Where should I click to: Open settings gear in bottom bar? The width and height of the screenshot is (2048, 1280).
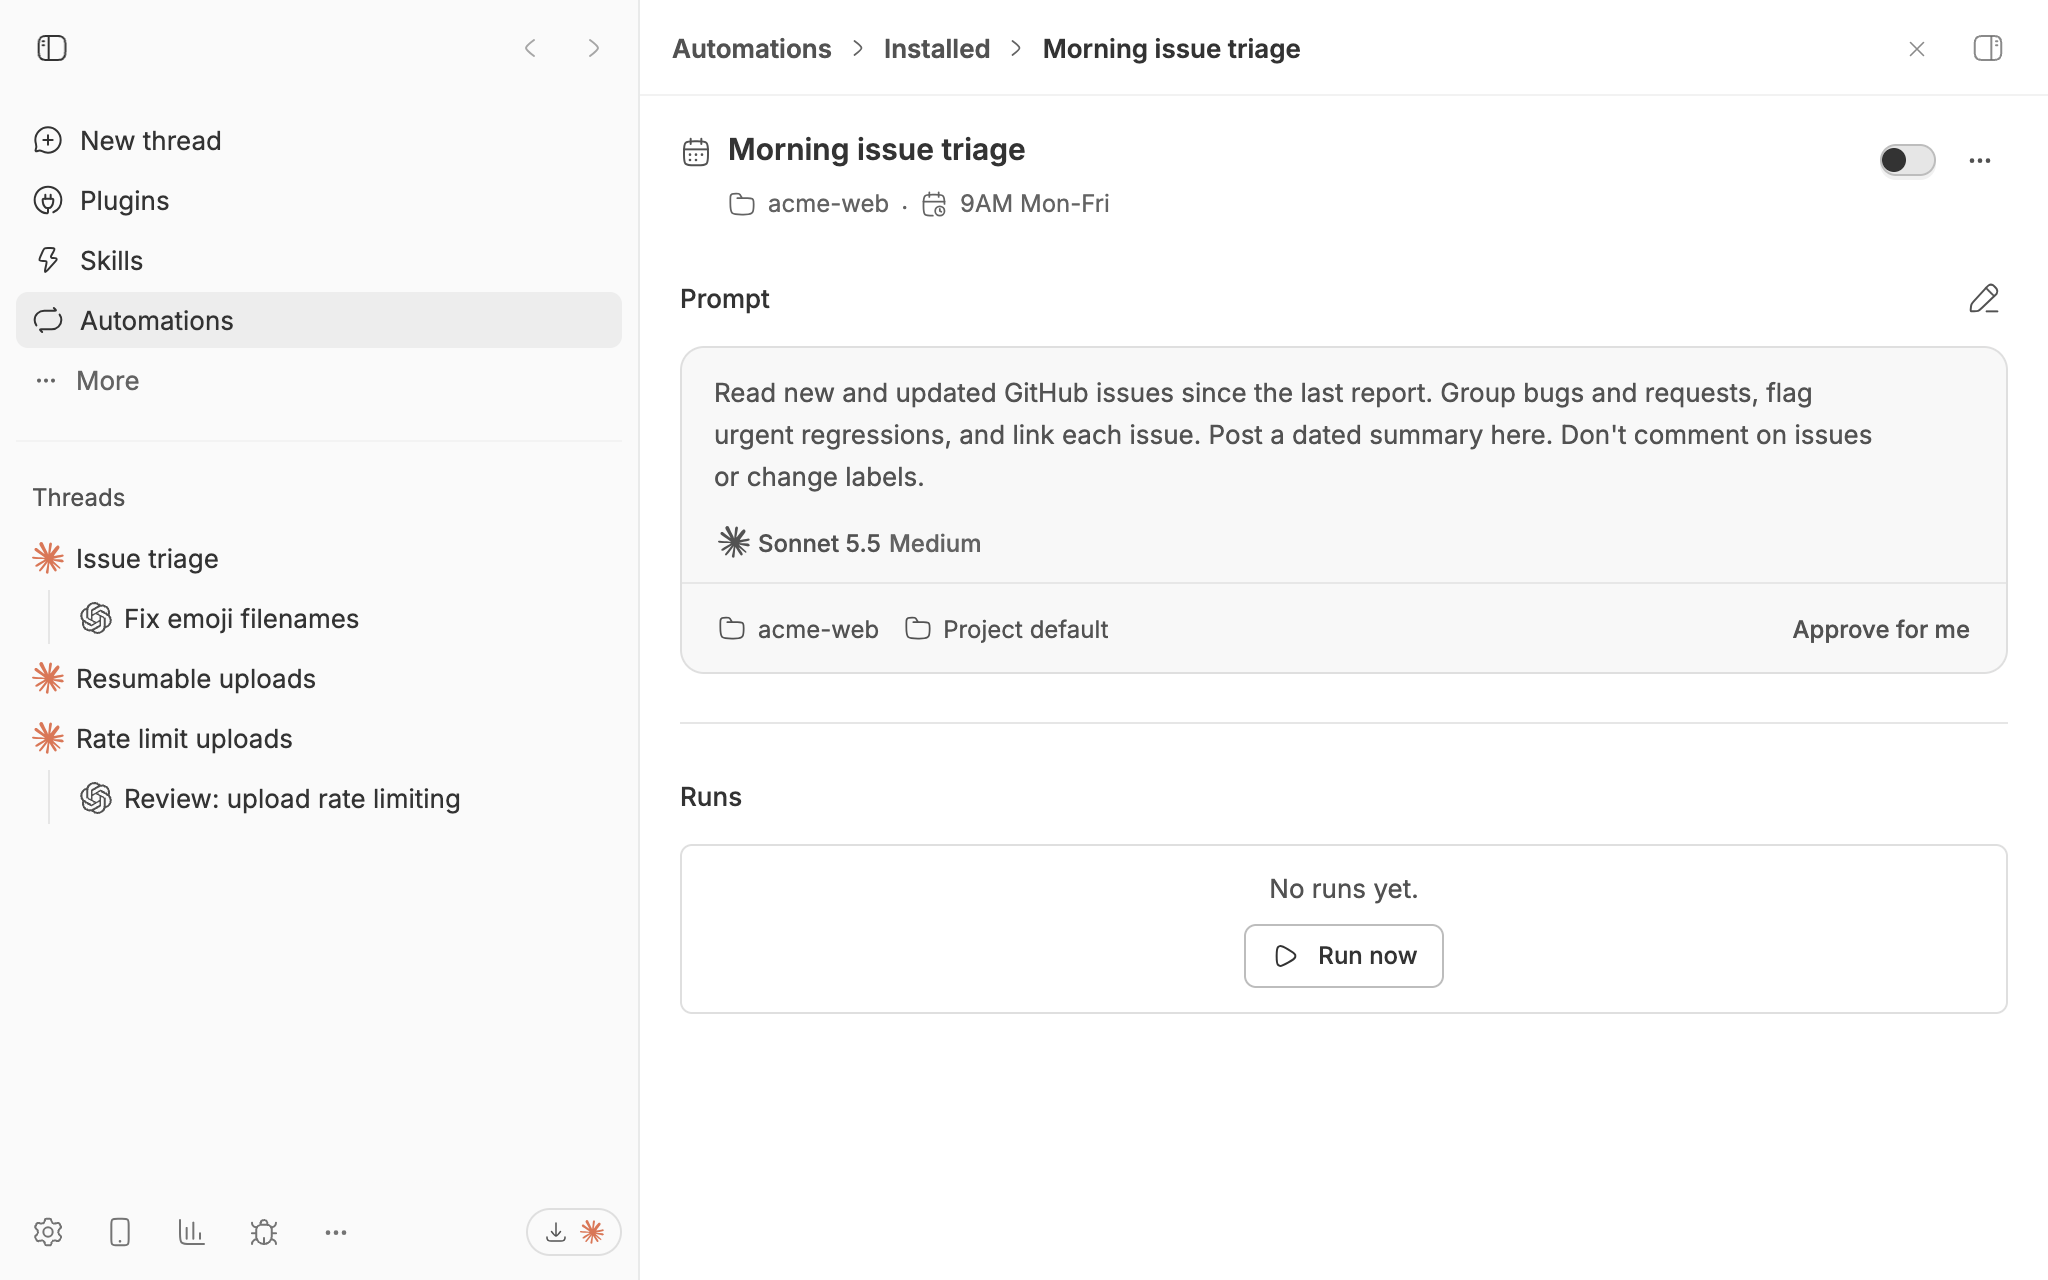pyautogui.click(x=48, y=1232)
